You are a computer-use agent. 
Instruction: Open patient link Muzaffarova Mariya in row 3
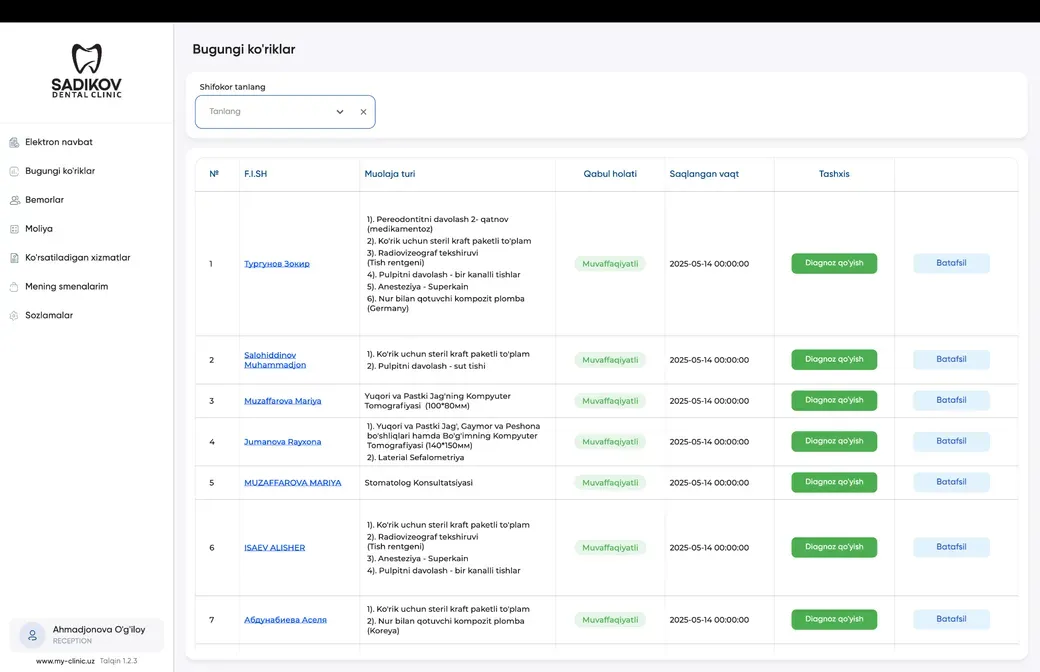click(283, 401)
